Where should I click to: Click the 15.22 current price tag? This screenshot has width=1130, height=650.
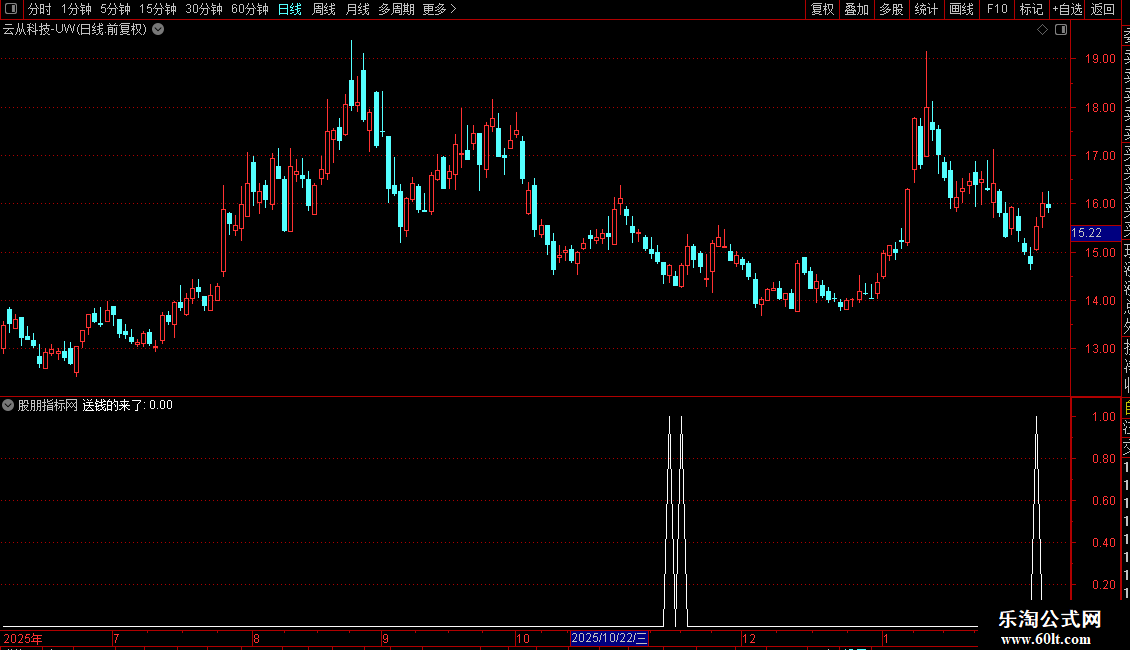pos(1095,233)
